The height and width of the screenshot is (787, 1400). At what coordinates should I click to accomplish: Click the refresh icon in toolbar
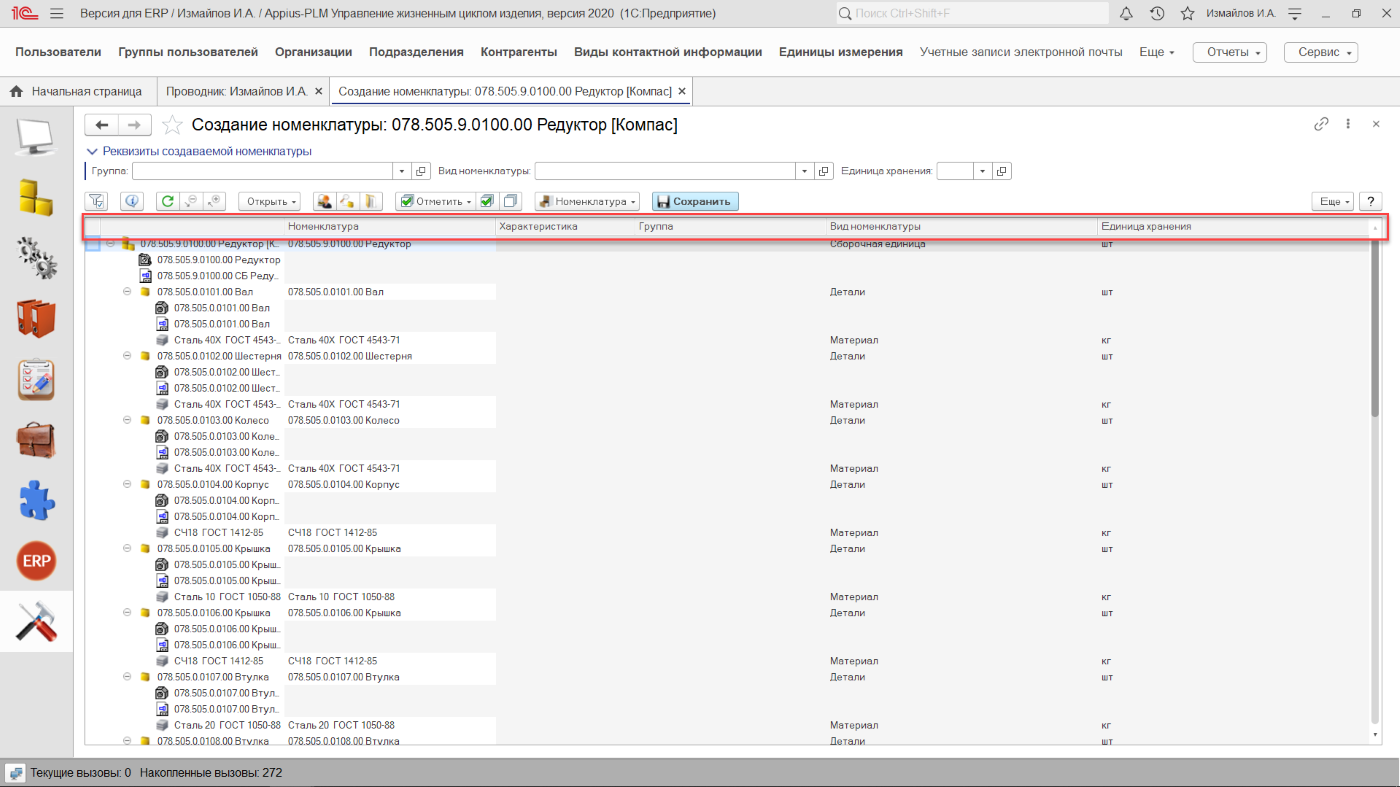(x=167, y=201)
